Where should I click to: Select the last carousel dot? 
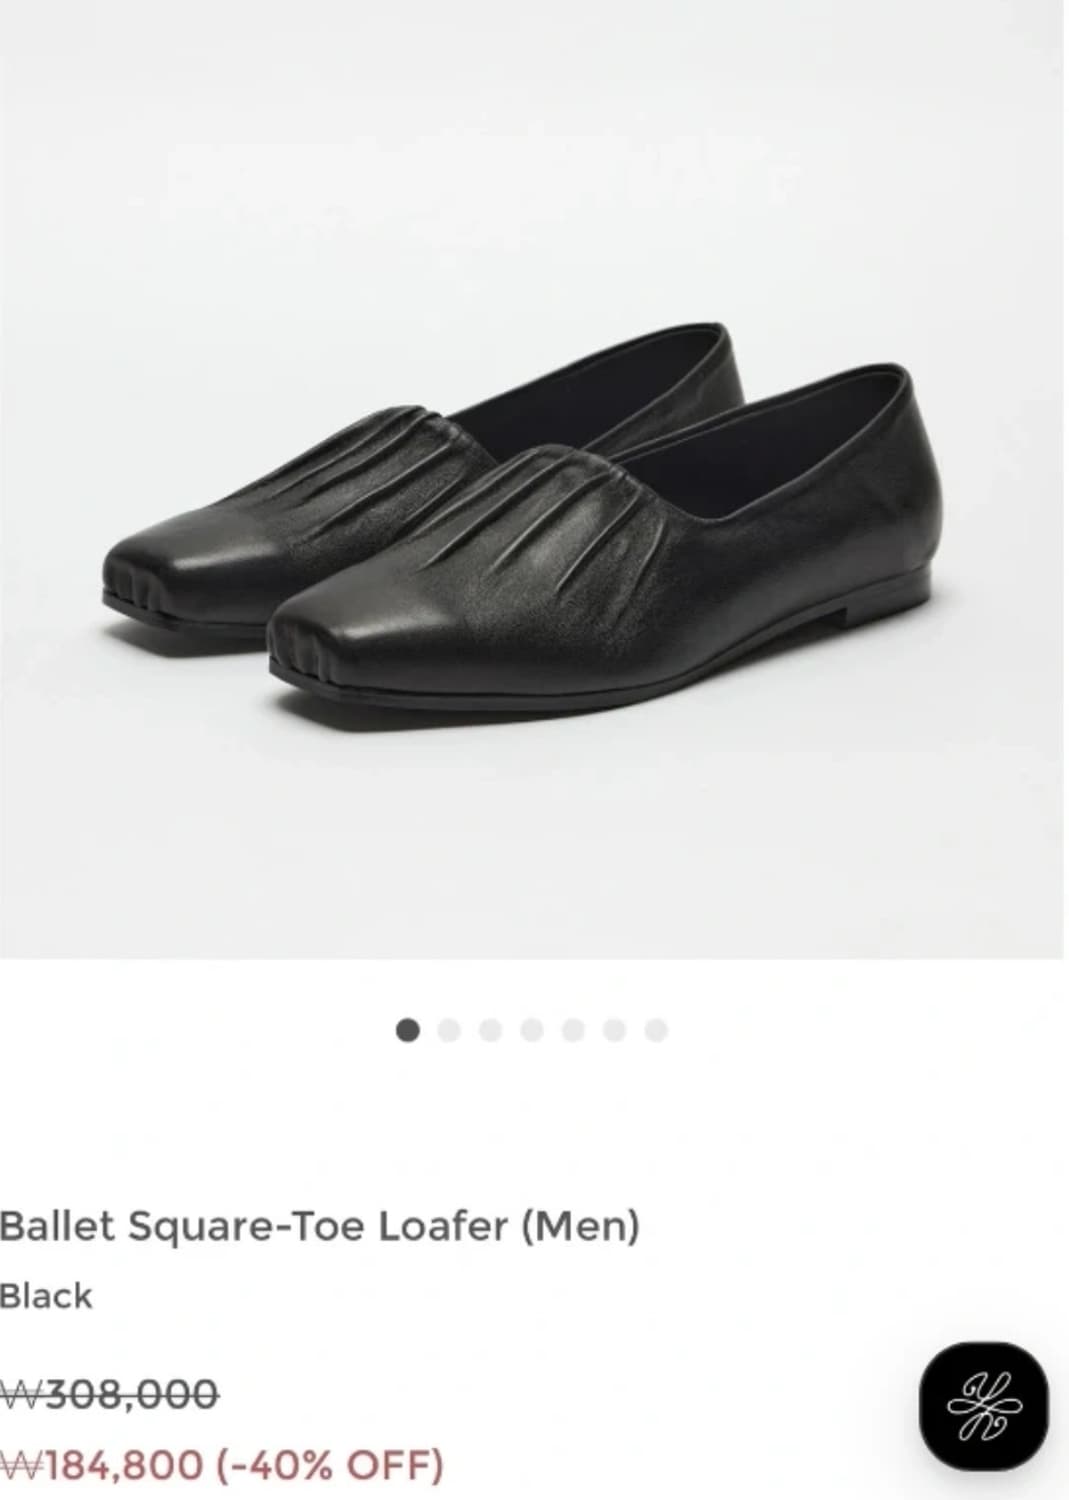(x=656, y=1030)
